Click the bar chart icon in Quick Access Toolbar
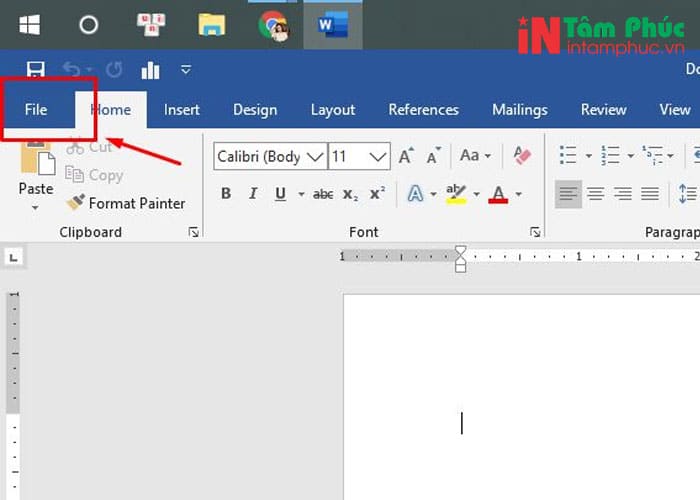The width and height of the screenshot is (700, 500). (150, 70)
